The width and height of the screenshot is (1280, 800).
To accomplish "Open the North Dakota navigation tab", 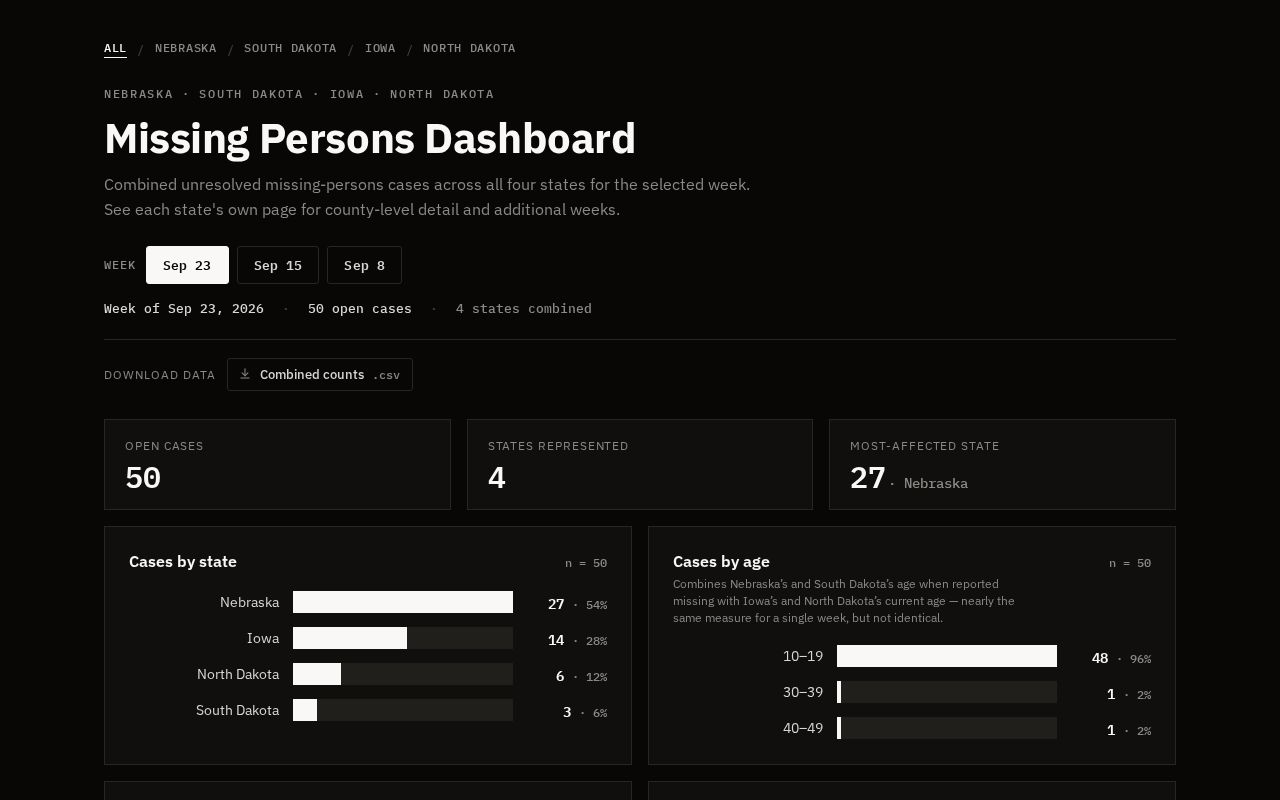I will [469, 48].
